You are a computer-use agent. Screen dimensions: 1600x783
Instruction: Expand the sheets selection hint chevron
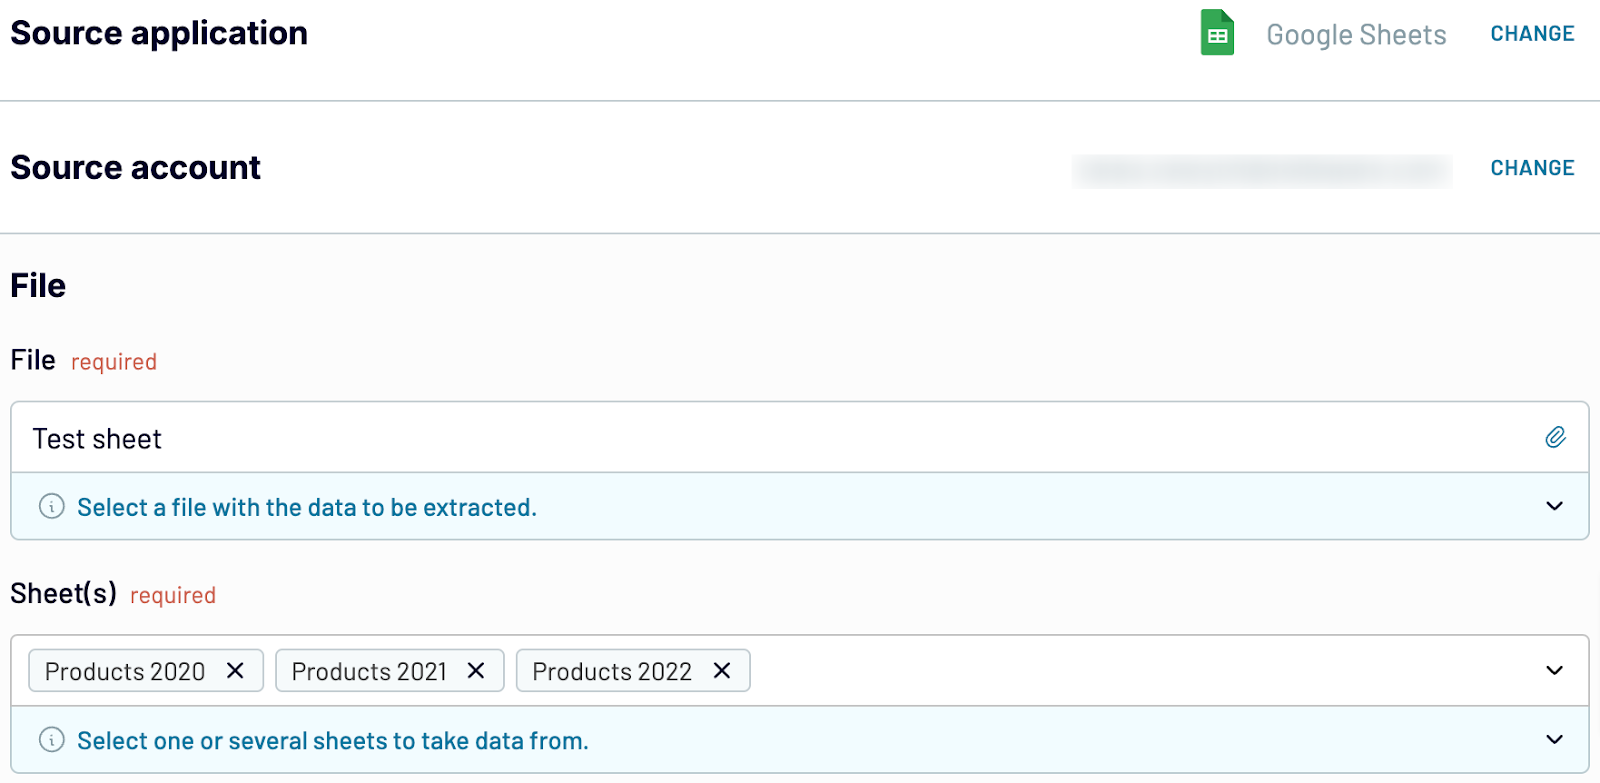pos(1554,740)
